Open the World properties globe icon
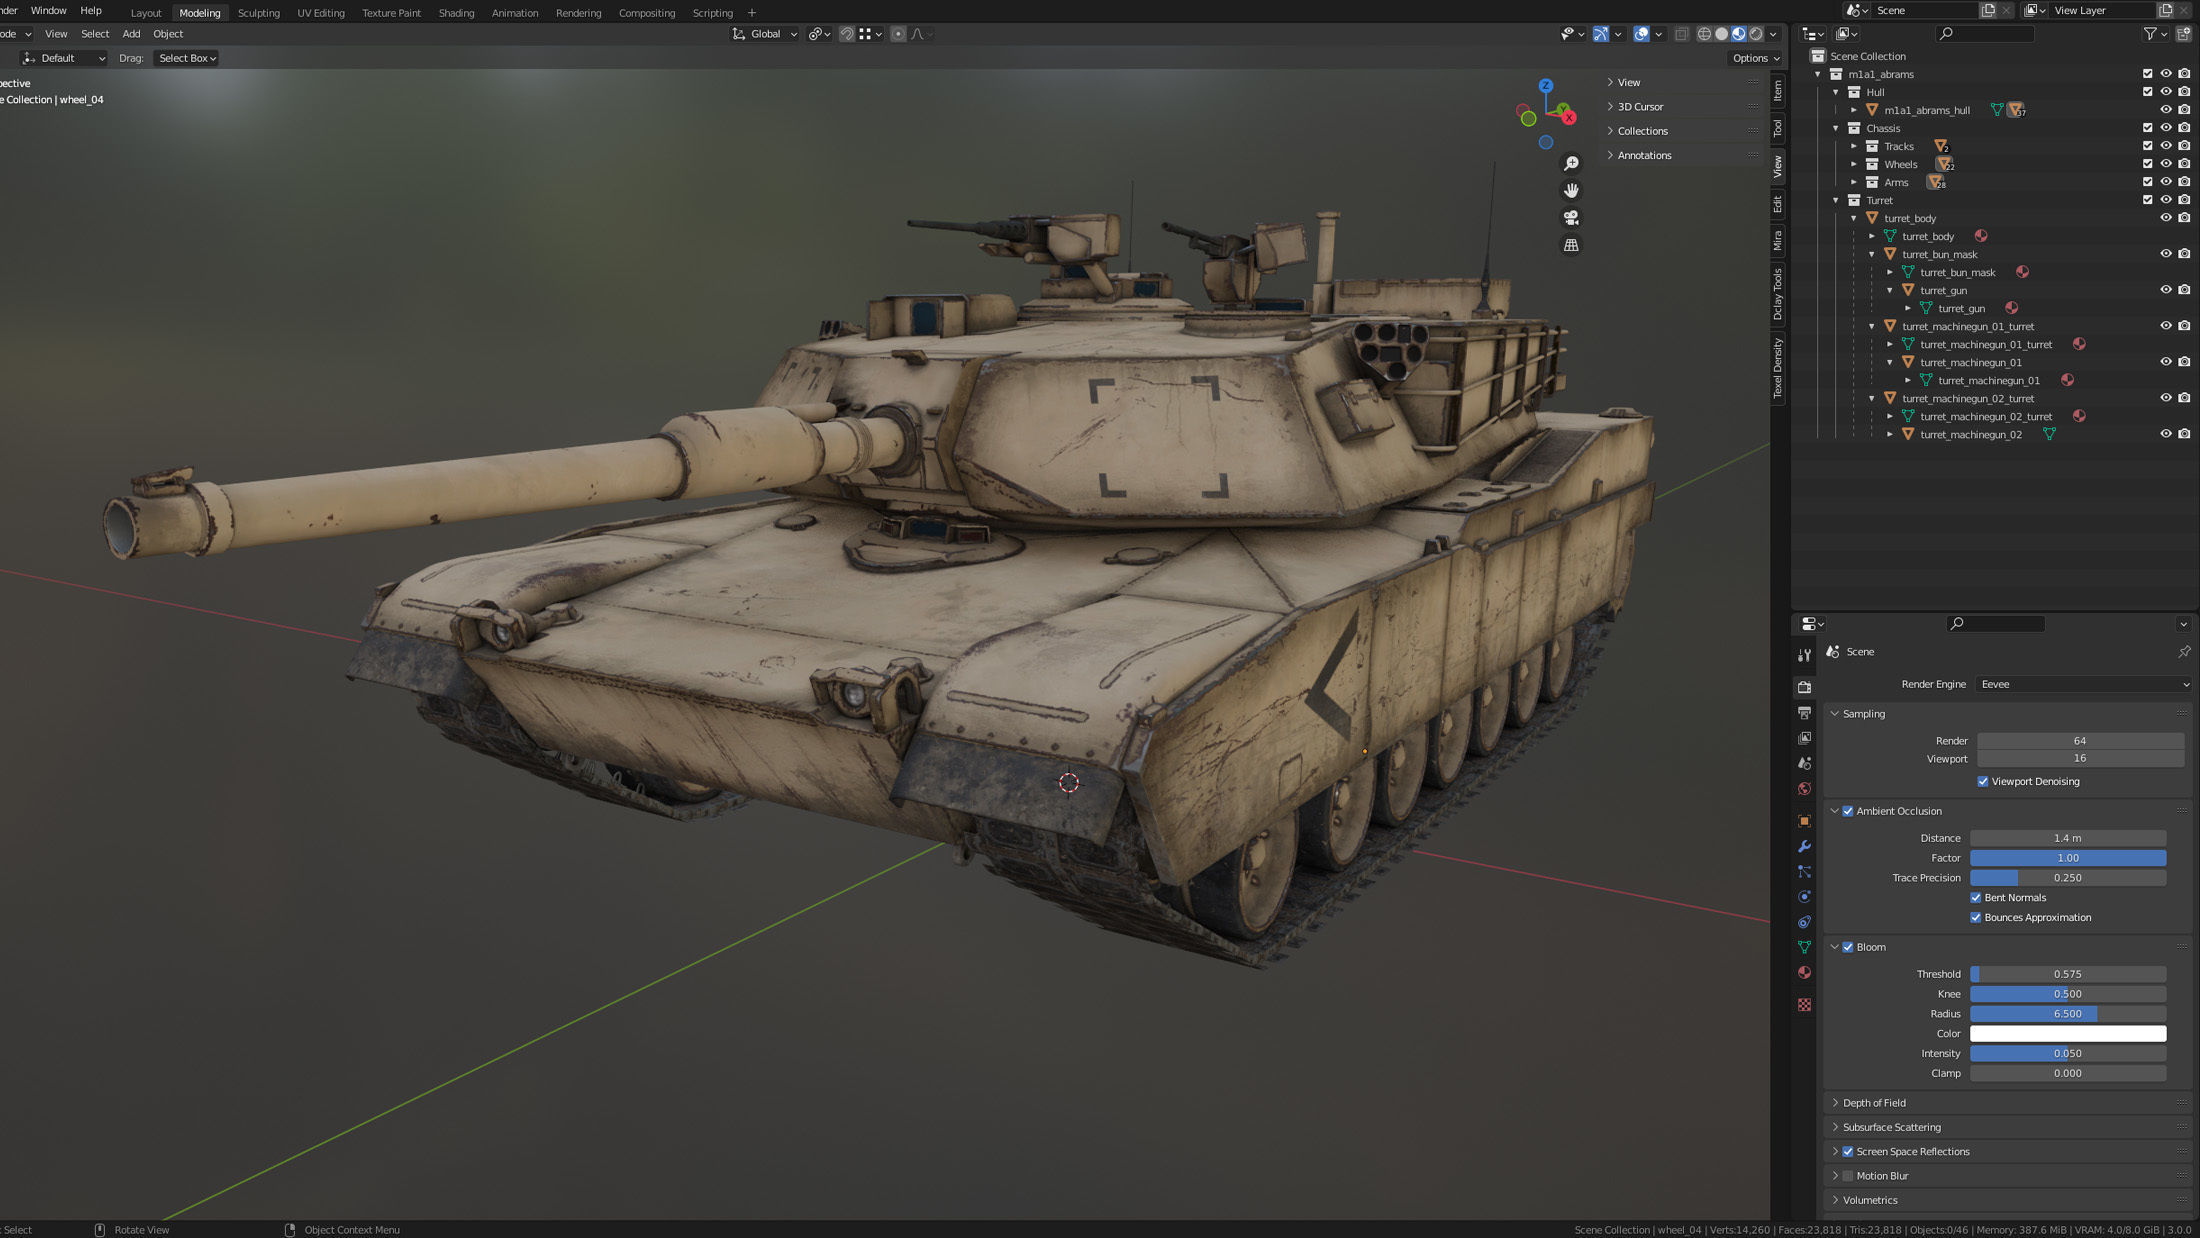 (x=1804, y=789)
